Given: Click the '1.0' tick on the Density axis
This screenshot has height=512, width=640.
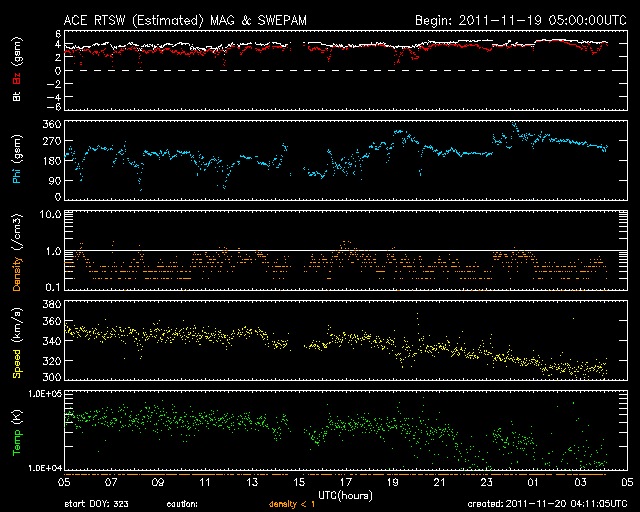Looking at the screenshot, I should pos(53,251).
